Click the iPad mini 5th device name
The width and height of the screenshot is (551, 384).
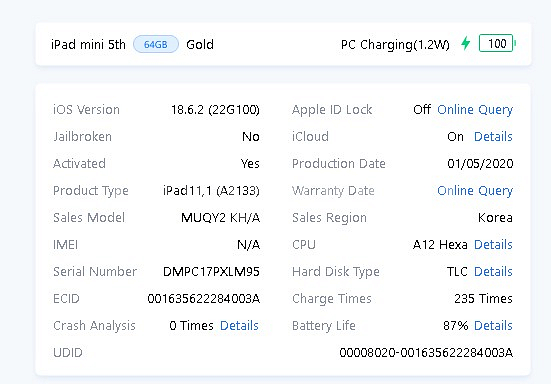click(x=88, y=45)
